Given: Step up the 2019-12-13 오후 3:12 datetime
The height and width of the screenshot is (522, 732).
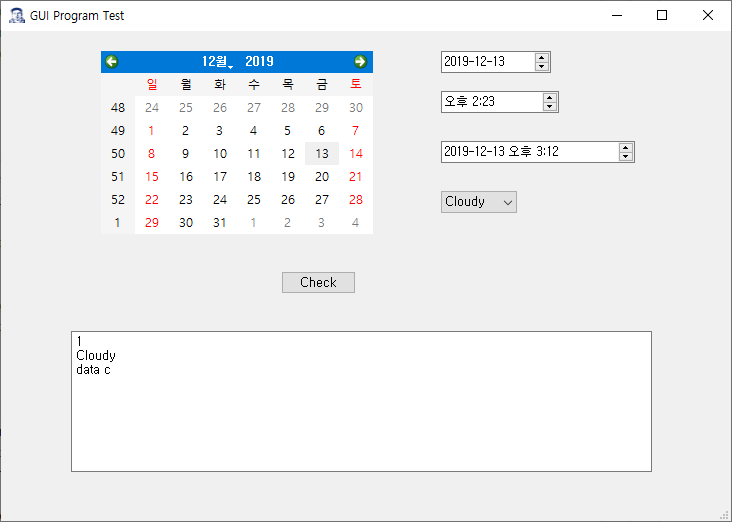Looking at the screenshot, I should pyautogui.click(x=626, y=148).
